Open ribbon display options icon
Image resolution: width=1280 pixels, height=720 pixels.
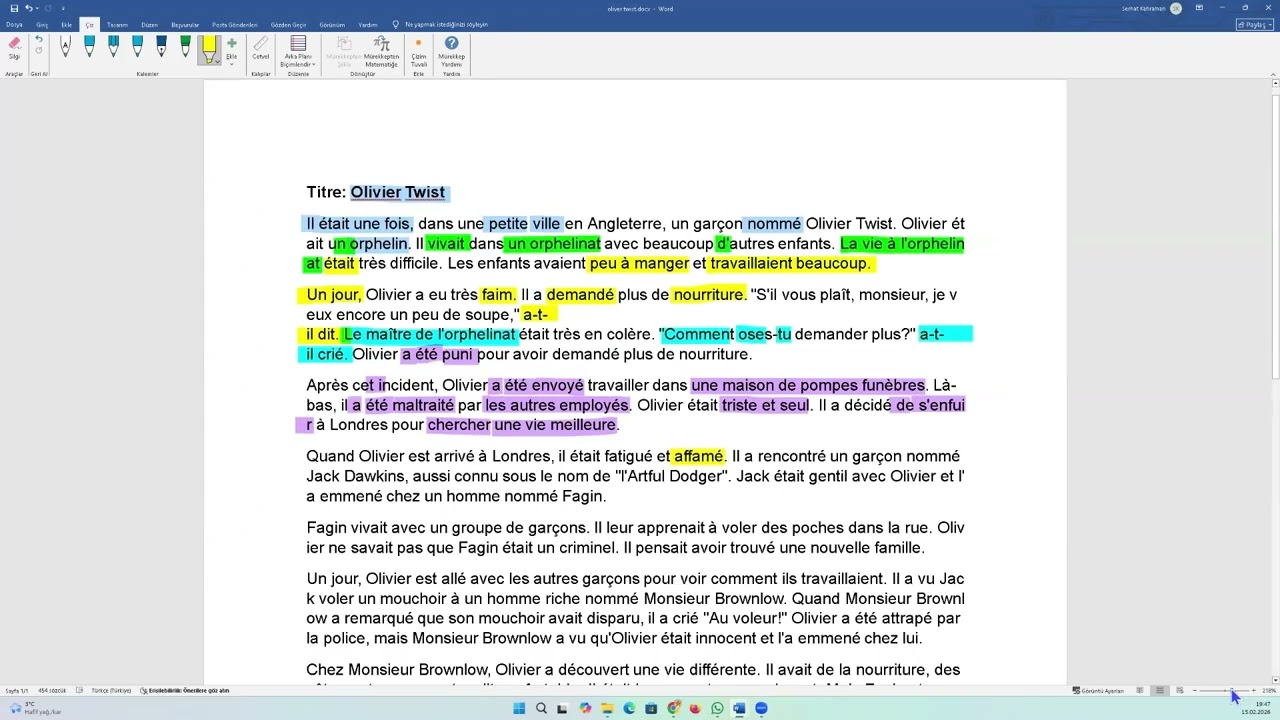click(x=1199, y=8)
